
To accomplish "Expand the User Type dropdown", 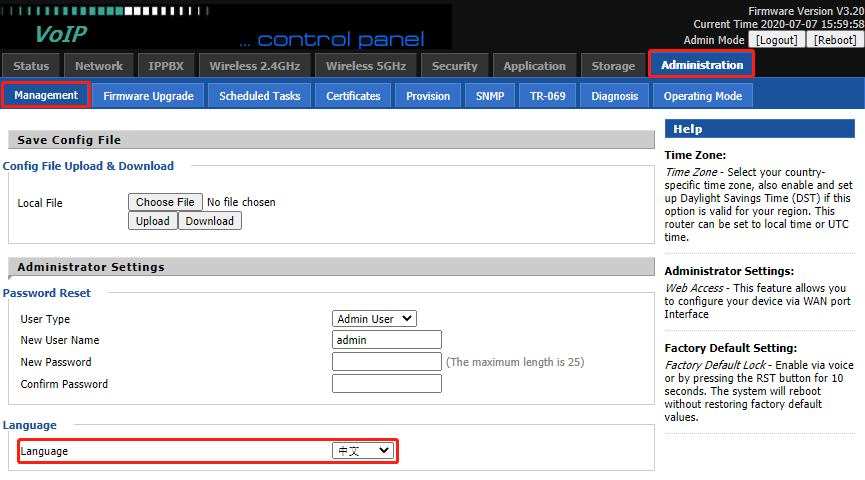I will tap(374, 319).
